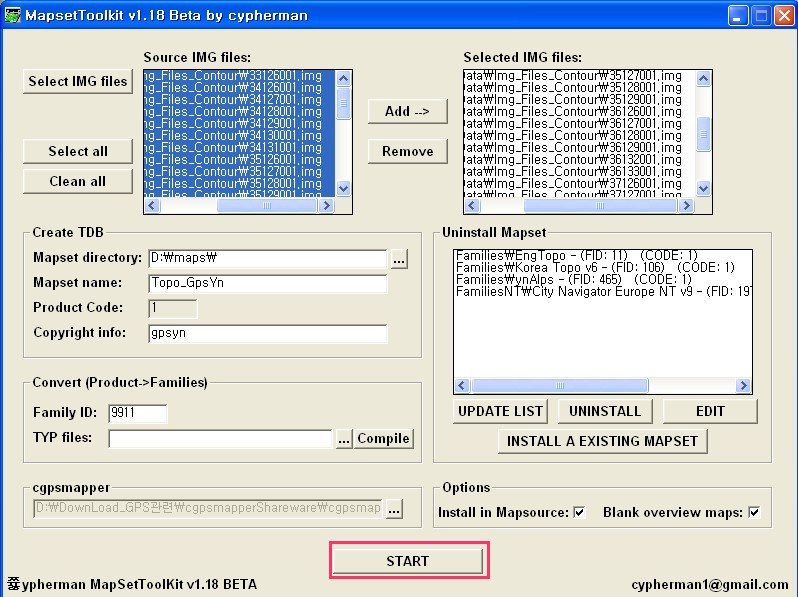Select source file 34128001.img
Viewport: 798px width, 597px height.
click(x=233, y=111)
